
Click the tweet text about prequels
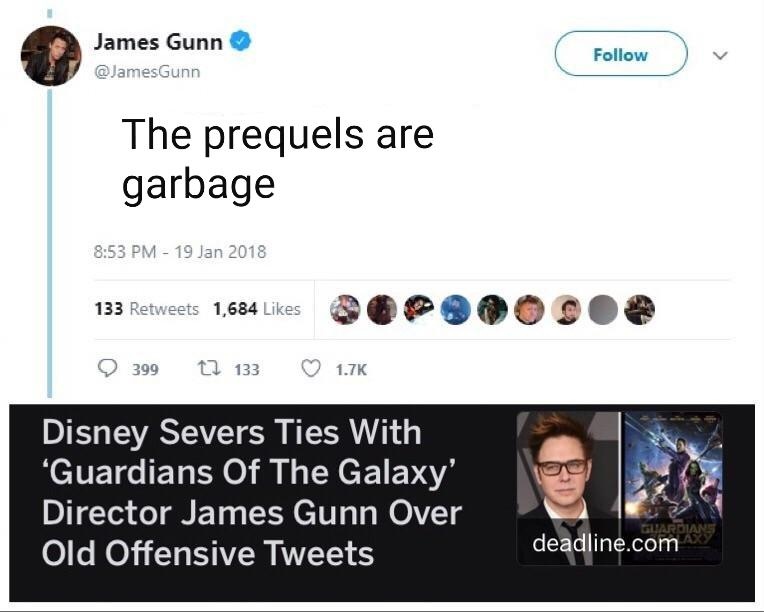pos(278,159)
